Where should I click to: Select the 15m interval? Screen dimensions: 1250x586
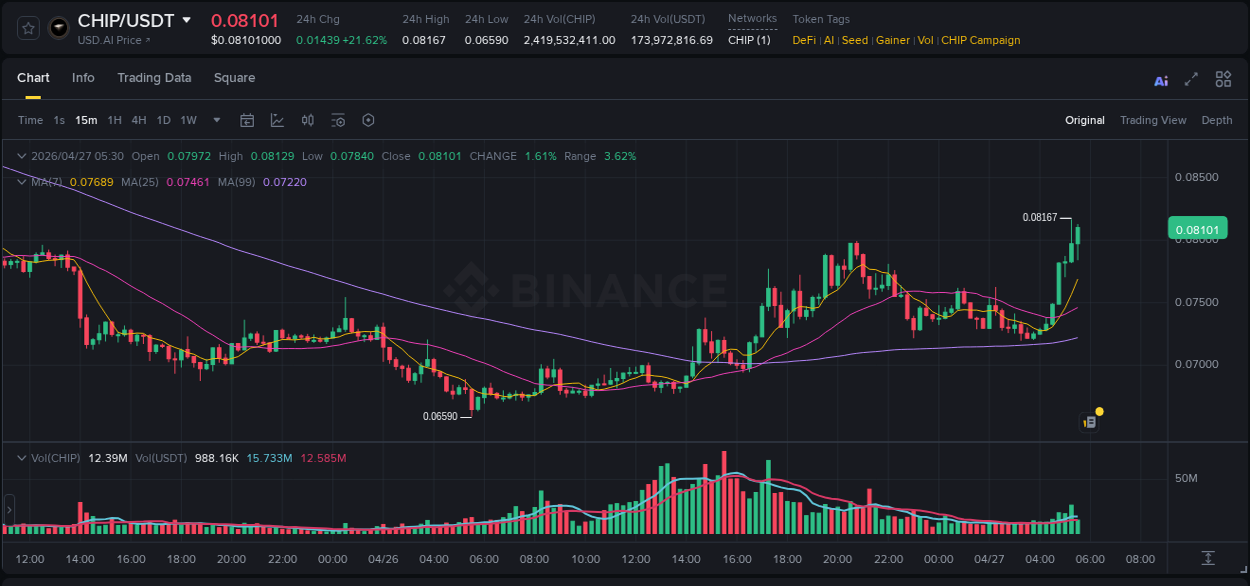point(86,120)
